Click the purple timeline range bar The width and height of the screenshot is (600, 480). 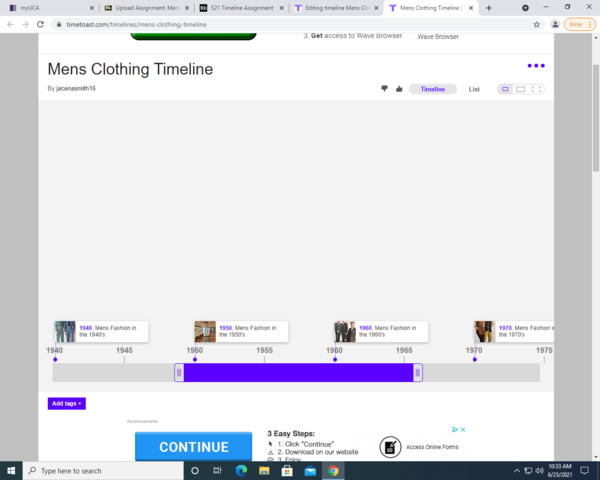298,372
